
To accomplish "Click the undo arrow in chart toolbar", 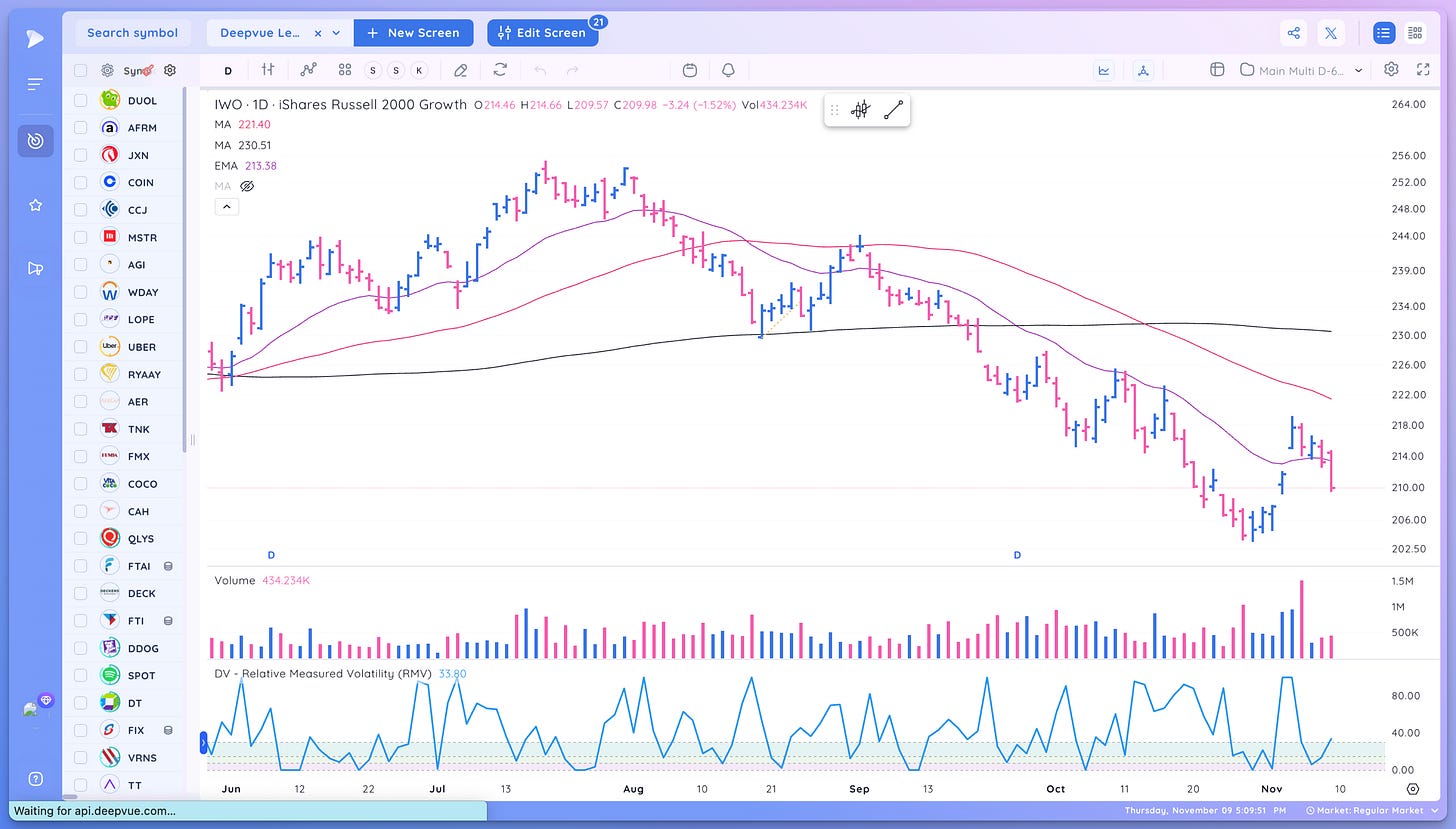I will tap(540, 70).
